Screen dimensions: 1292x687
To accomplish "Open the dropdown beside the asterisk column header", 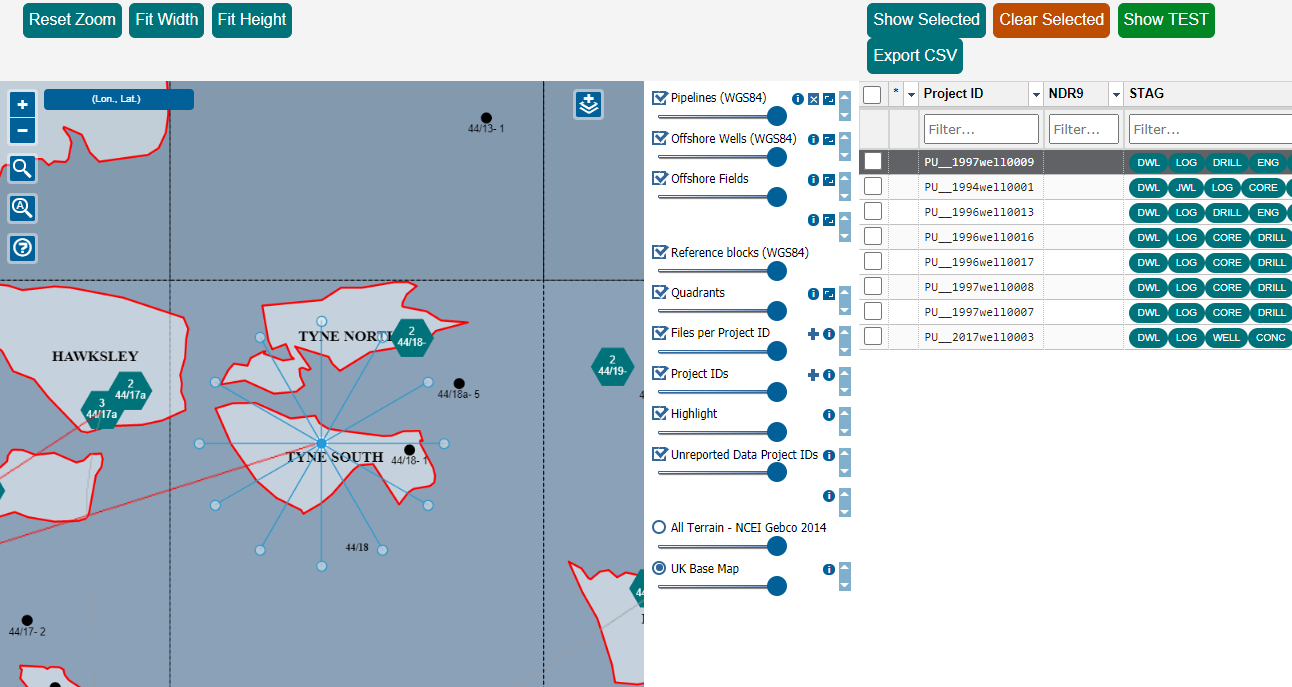I will point(912,93).
